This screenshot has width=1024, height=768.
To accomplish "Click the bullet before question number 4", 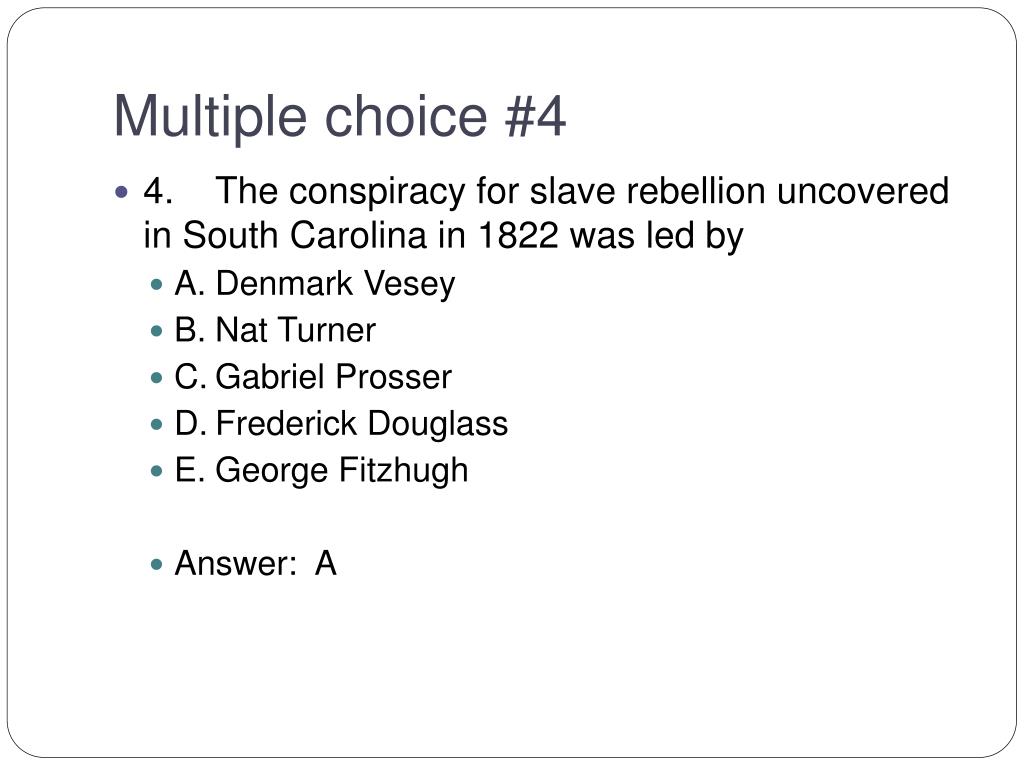I will point(121,192).
